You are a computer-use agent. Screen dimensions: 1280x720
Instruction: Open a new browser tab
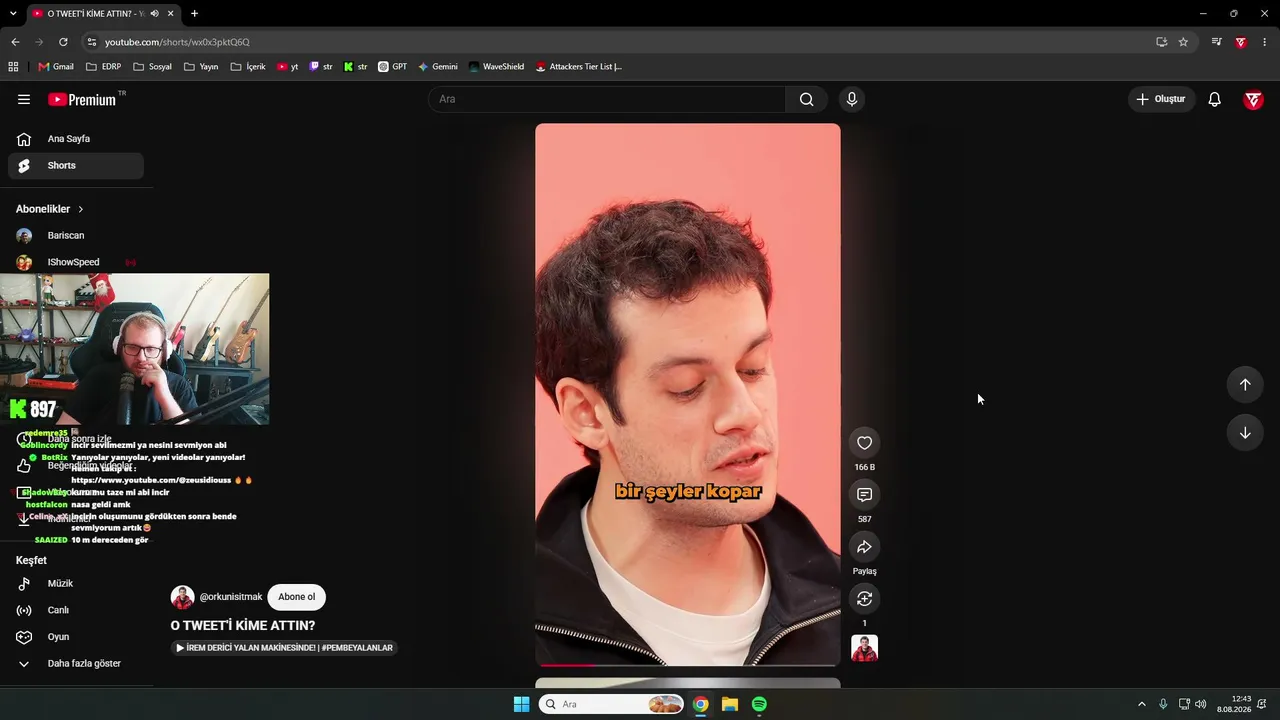click(x=194, y=14)
